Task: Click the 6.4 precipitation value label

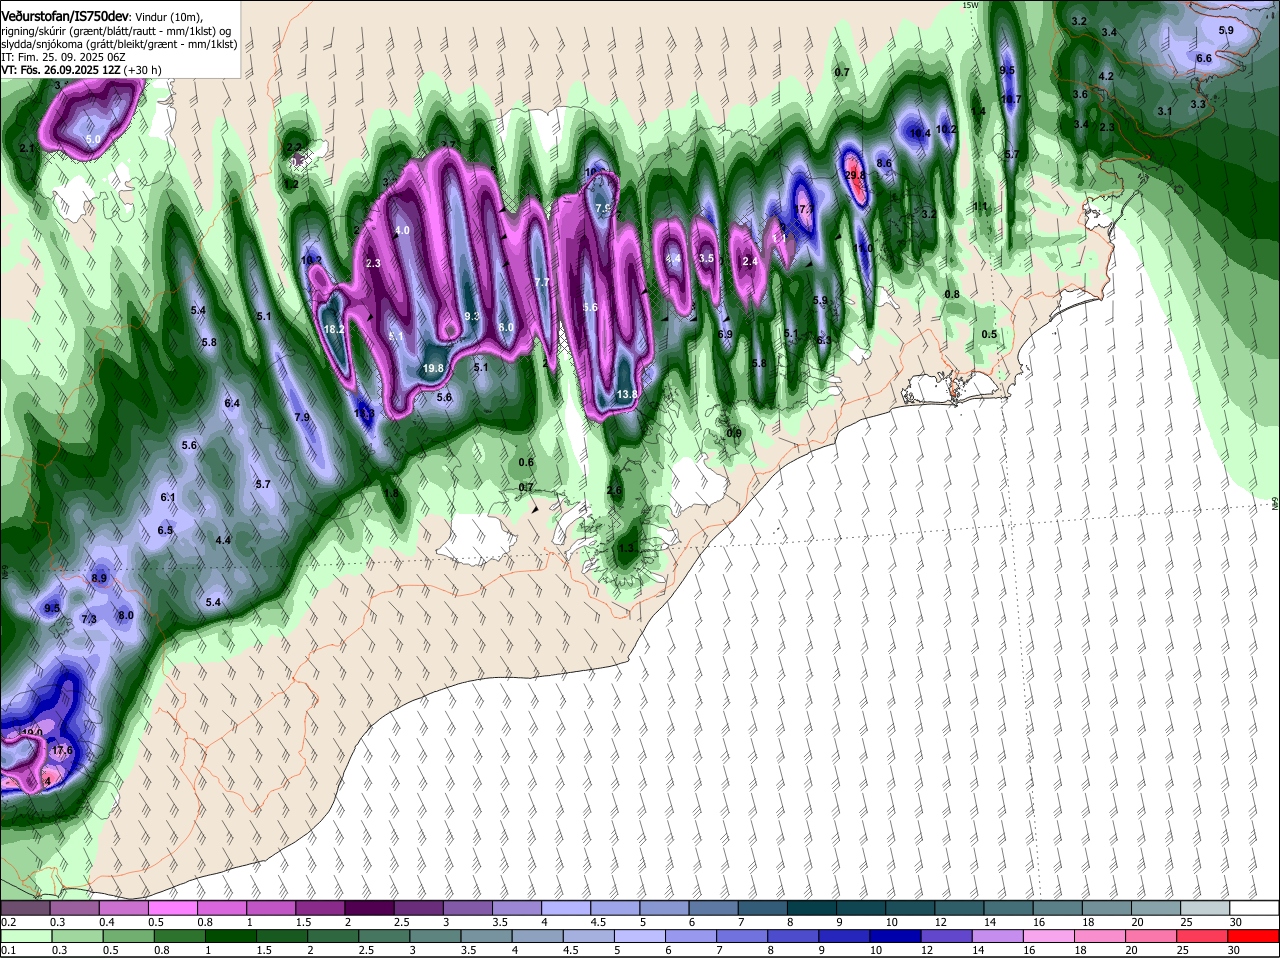Action: pyautogui.click(x=232, y=403)
